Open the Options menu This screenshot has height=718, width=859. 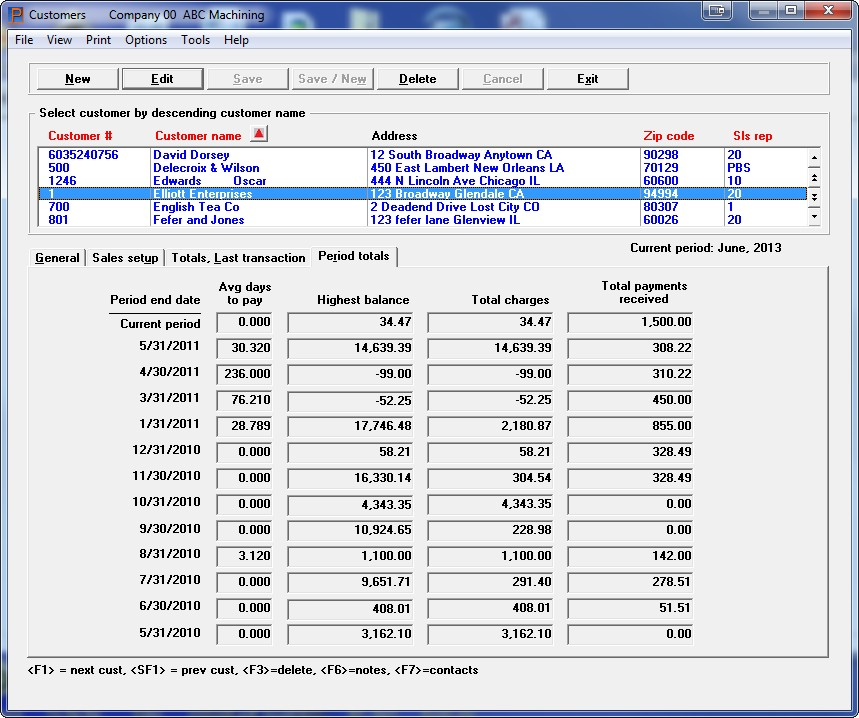tap(146, 40)
